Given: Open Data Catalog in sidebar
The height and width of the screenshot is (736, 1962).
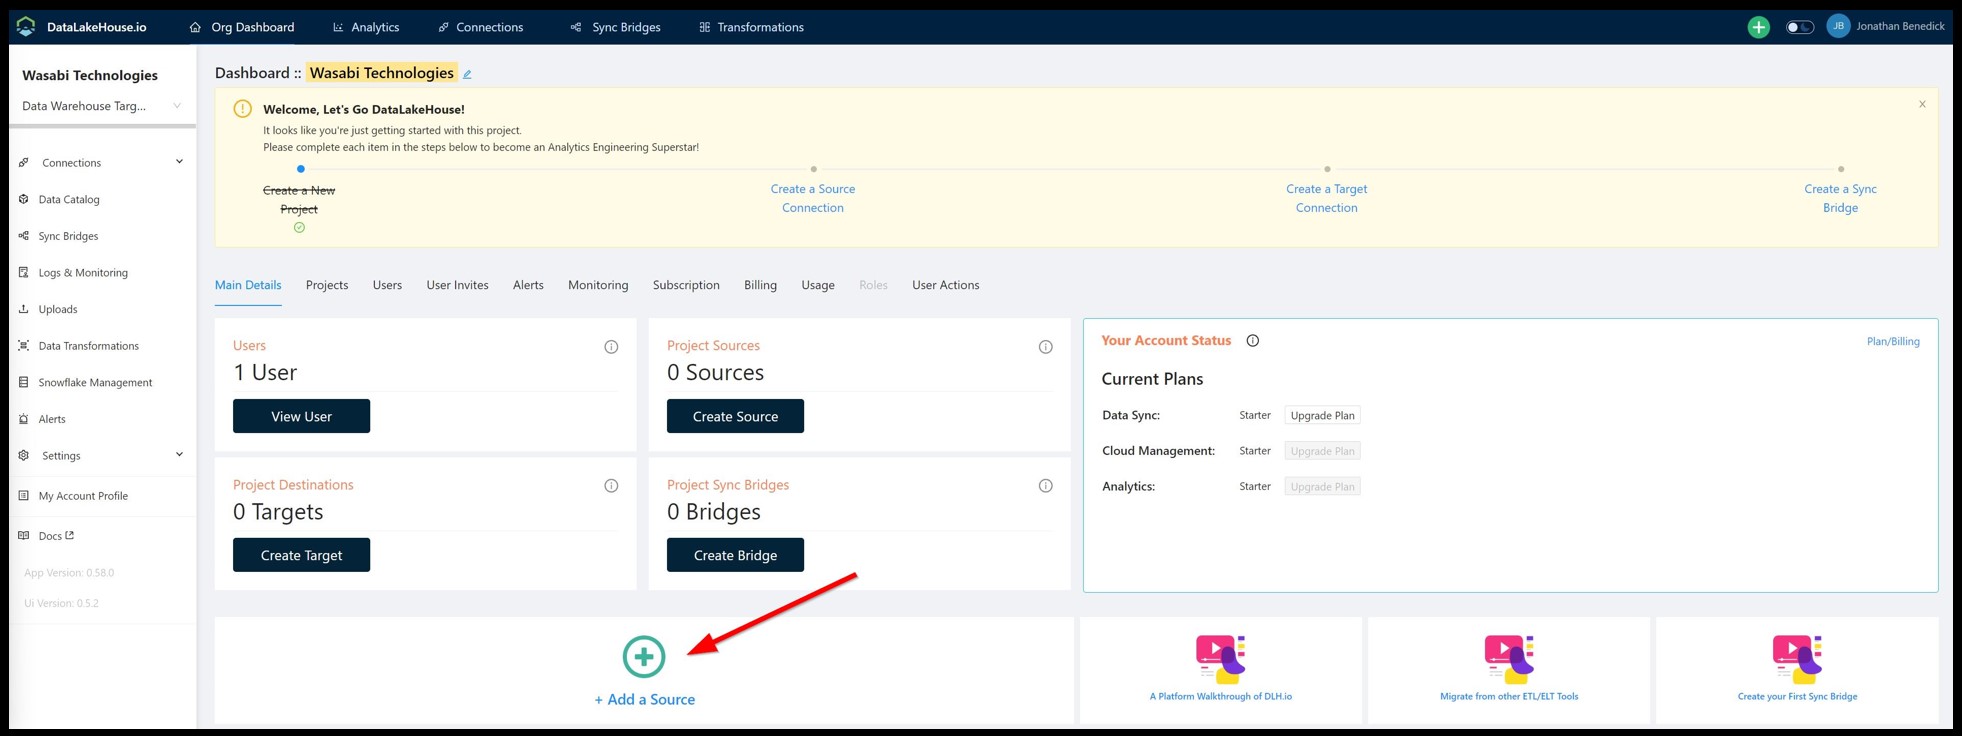Looking at the screenshot, I should 69,199.
